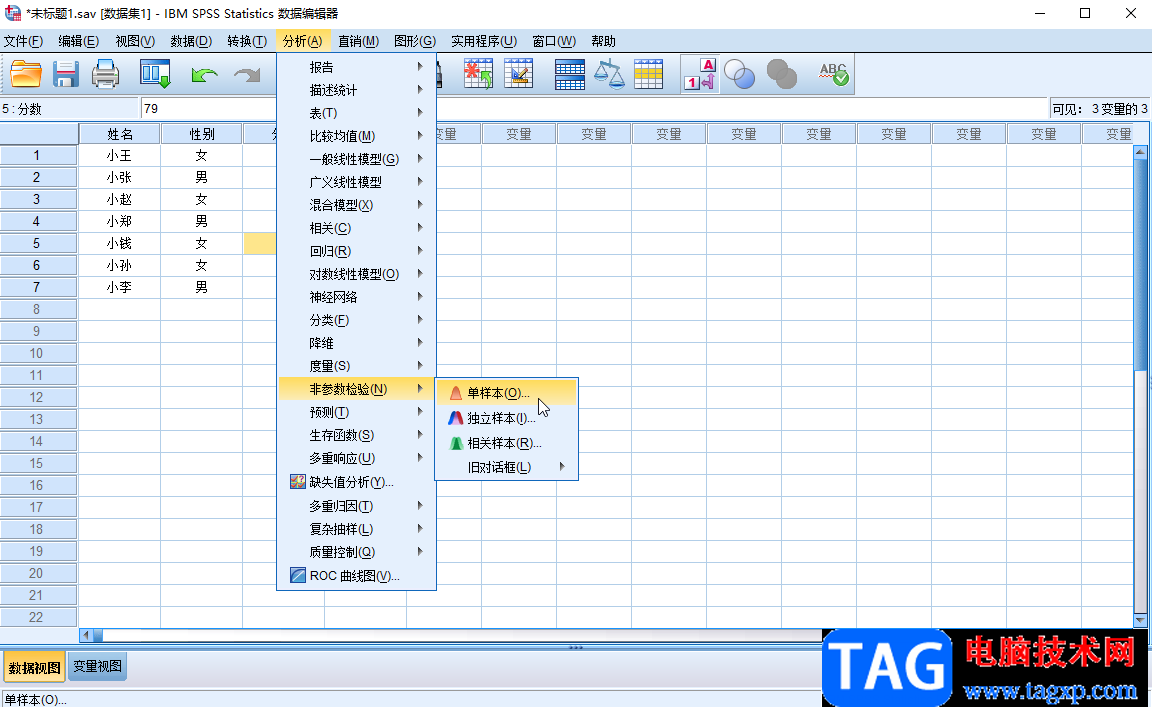Select 相关样本(R) related samples
Image resolution: width=1152 pixels, height=707 pixels.
click(507, 443)
